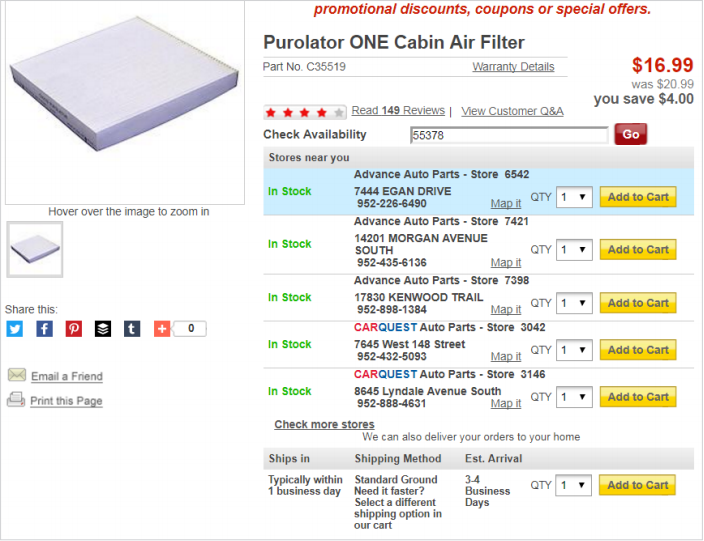Viewport: 704px width, 541px height.
Task: Expand quantity dropdown for home delivery shipping
Action: (574, 485)
